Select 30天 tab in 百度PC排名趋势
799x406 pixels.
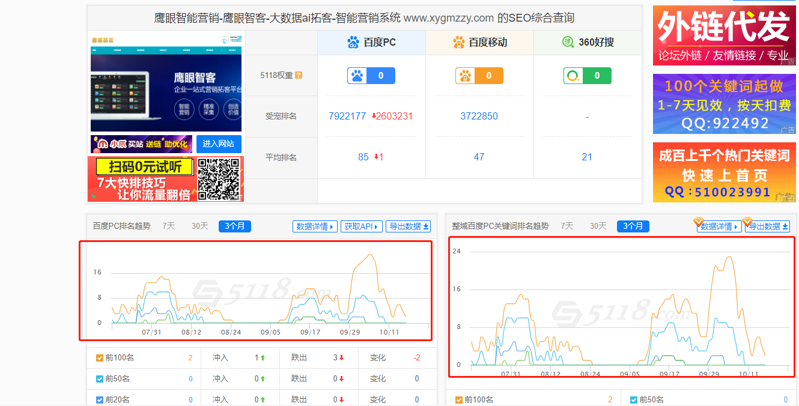[x=199, y=226]
